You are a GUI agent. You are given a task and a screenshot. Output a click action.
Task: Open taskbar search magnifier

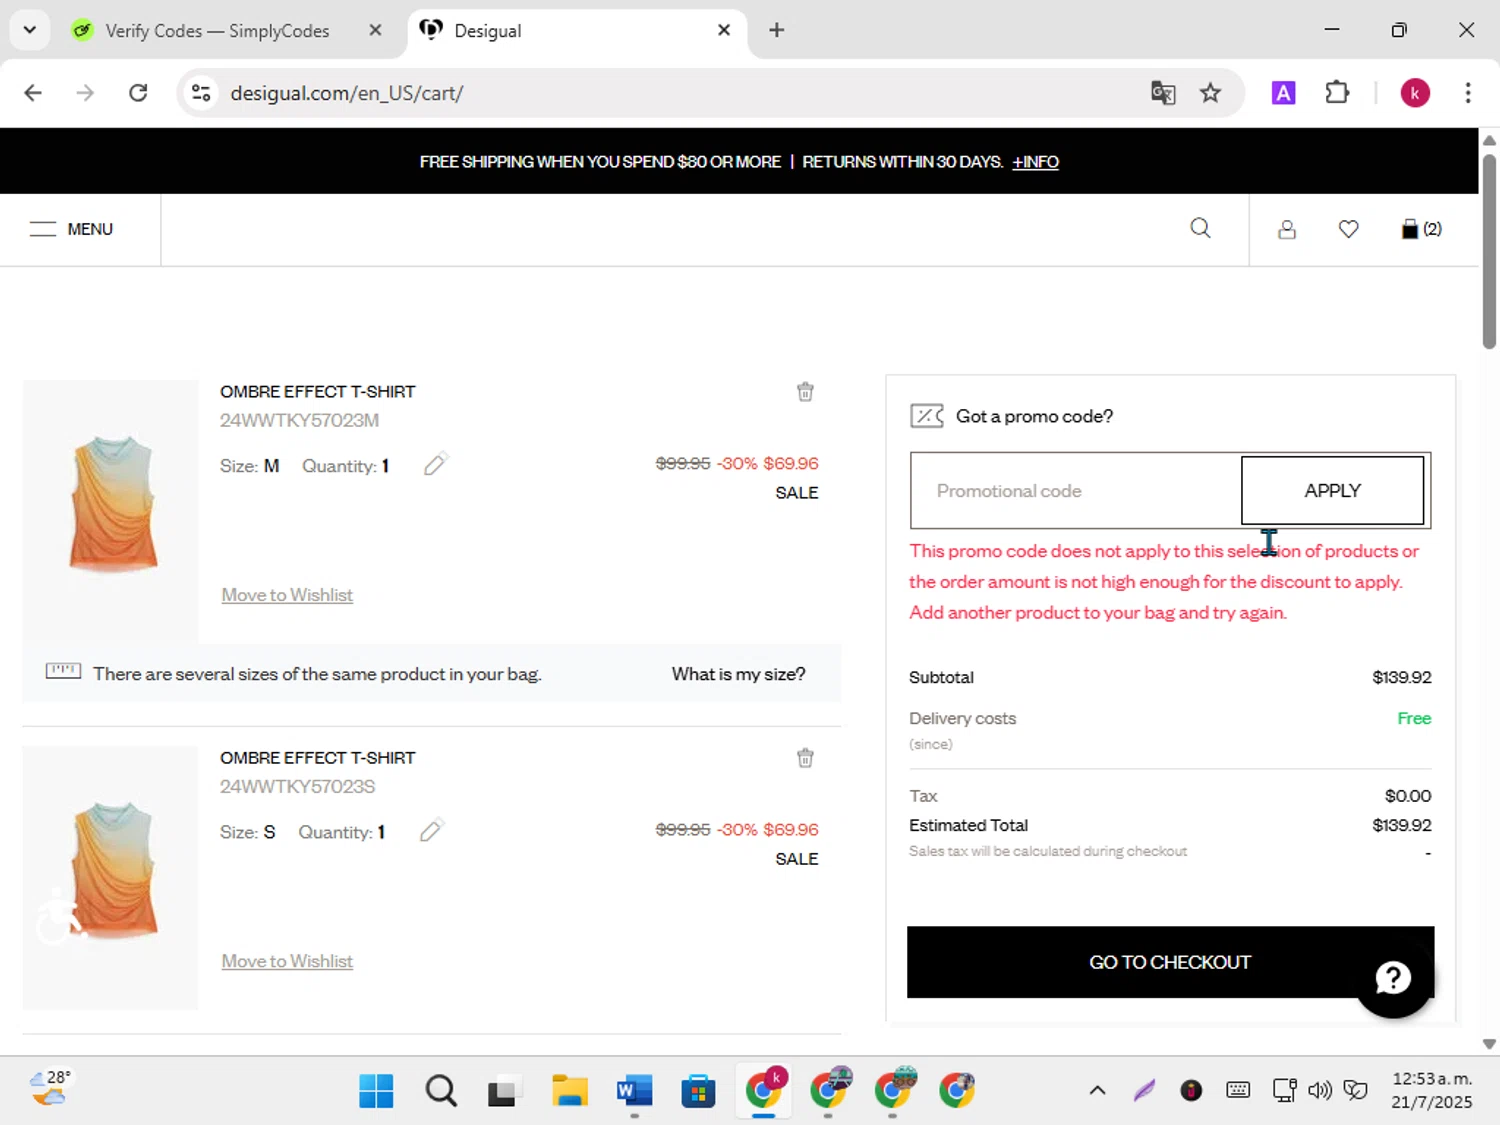[x=441, y=1091]
